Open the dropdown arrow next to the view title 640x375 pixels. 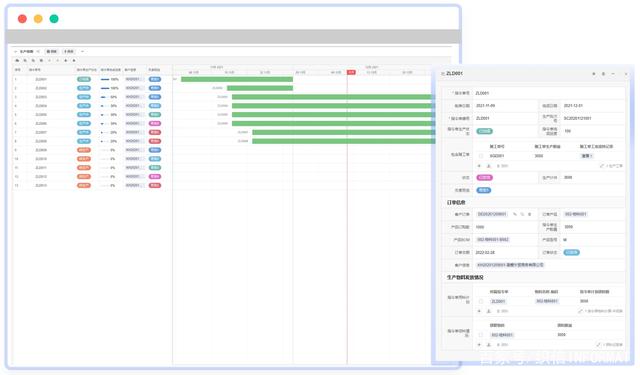click(38, 51)
